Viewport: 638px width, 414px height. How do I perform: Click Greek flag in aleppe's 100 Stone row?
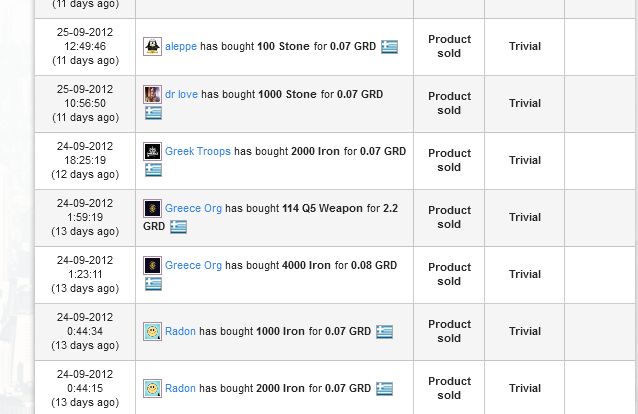click(x=389, y=47)
